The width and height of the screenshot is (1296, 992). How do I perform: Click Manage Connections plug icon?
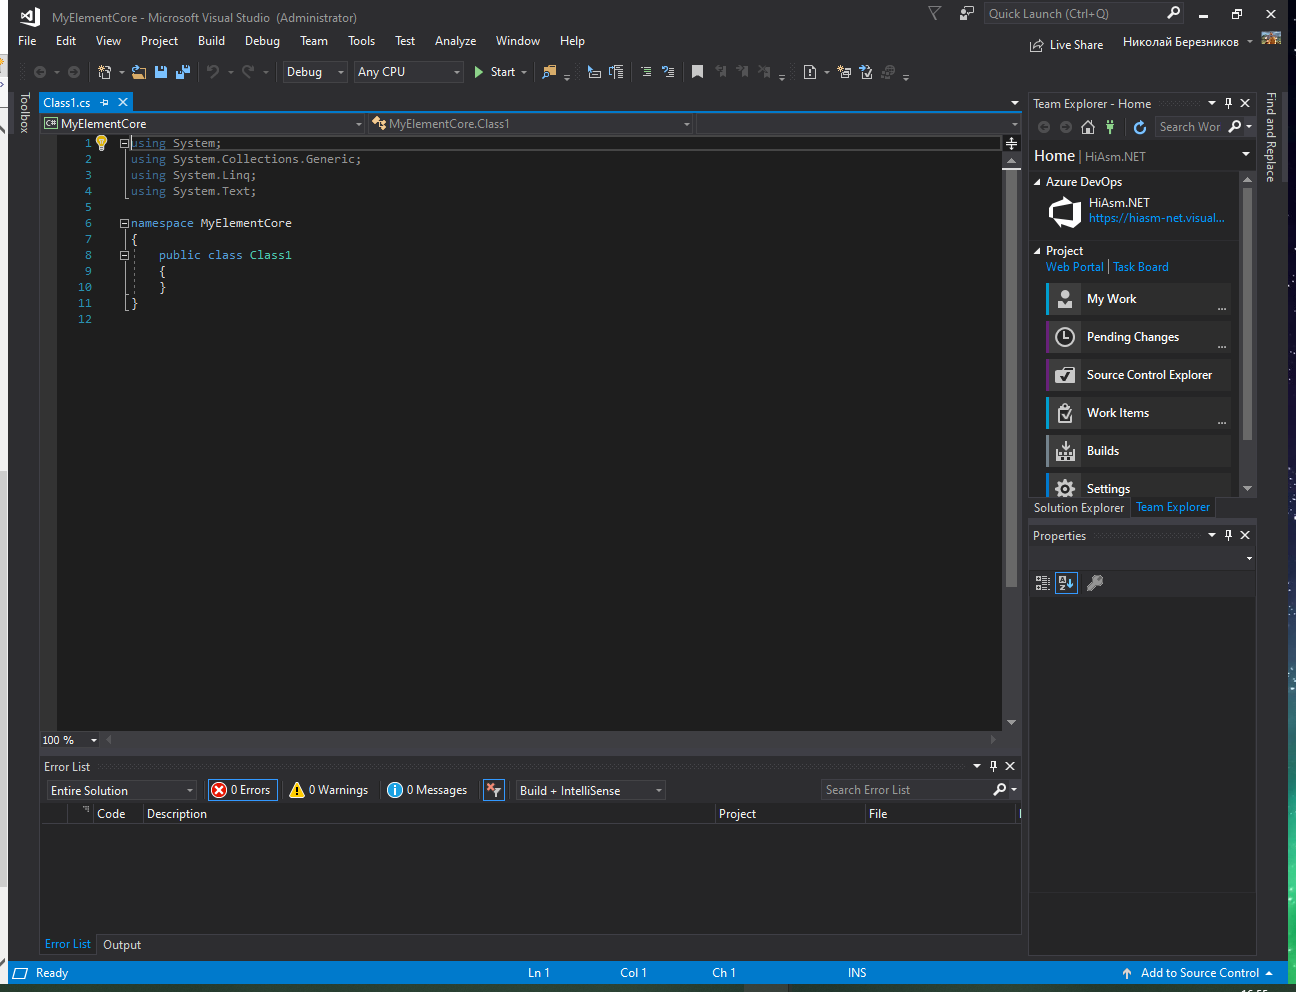pyautogui.click(x=1110, y=127)
